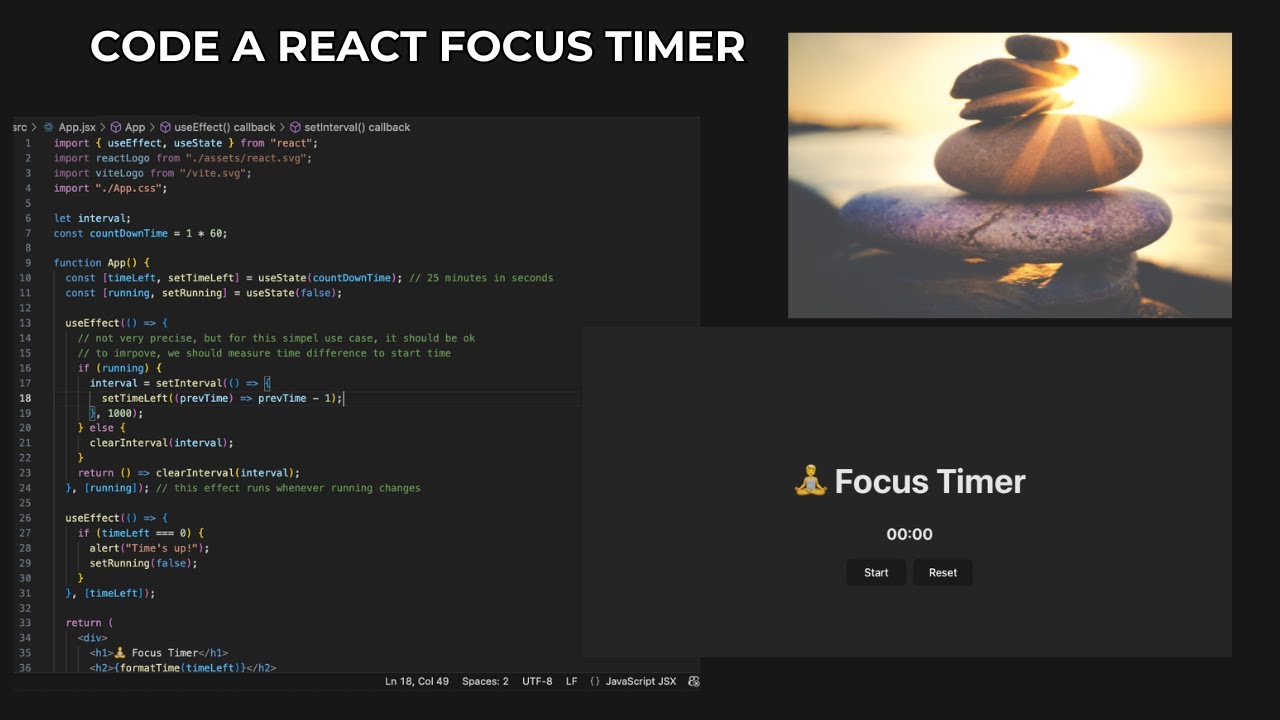
Task: Click the meditating person emoji beside Focus Timer
Action: 811,482
